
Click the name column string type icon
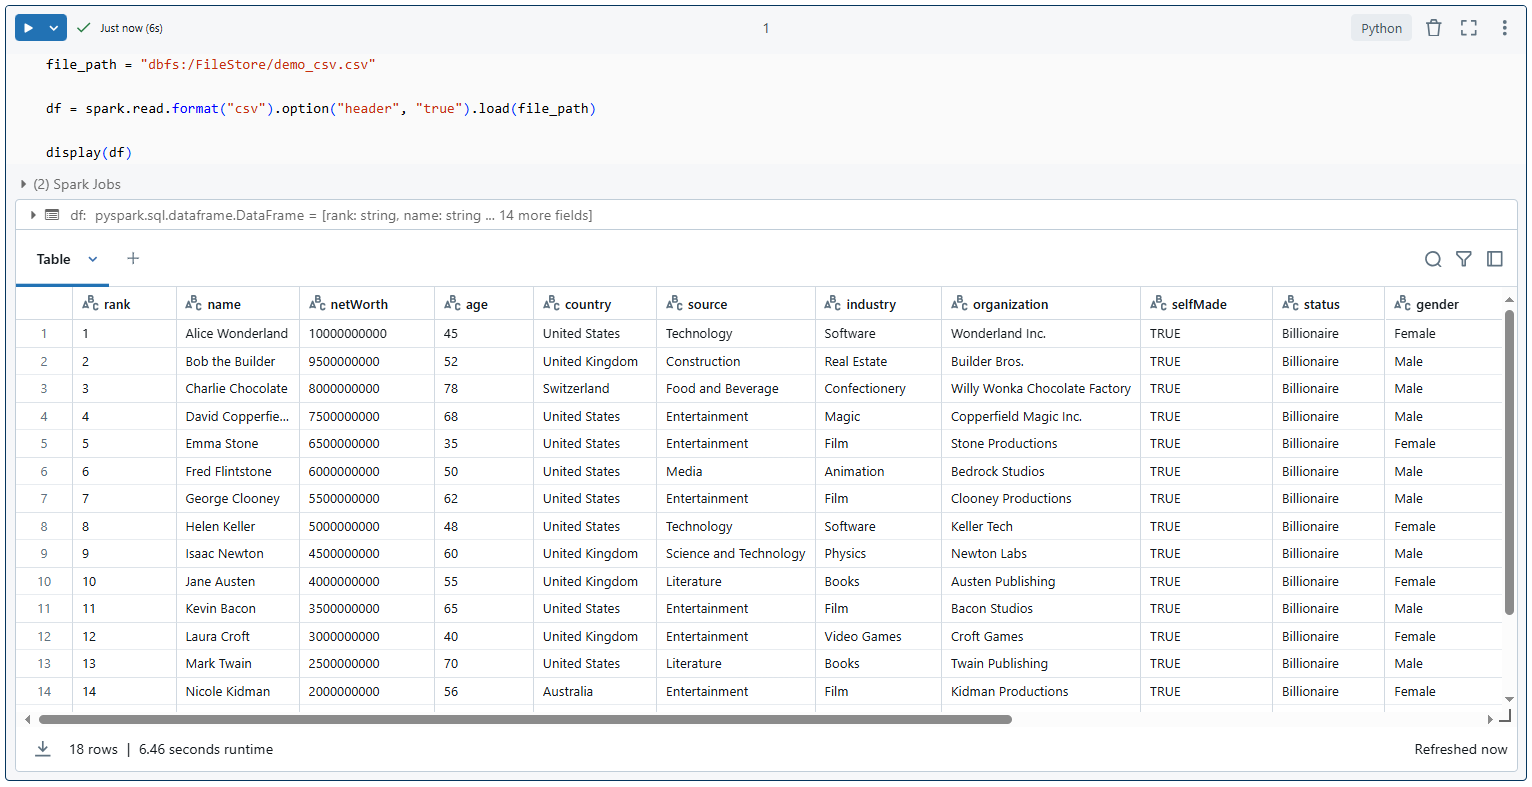click(194, 303)
